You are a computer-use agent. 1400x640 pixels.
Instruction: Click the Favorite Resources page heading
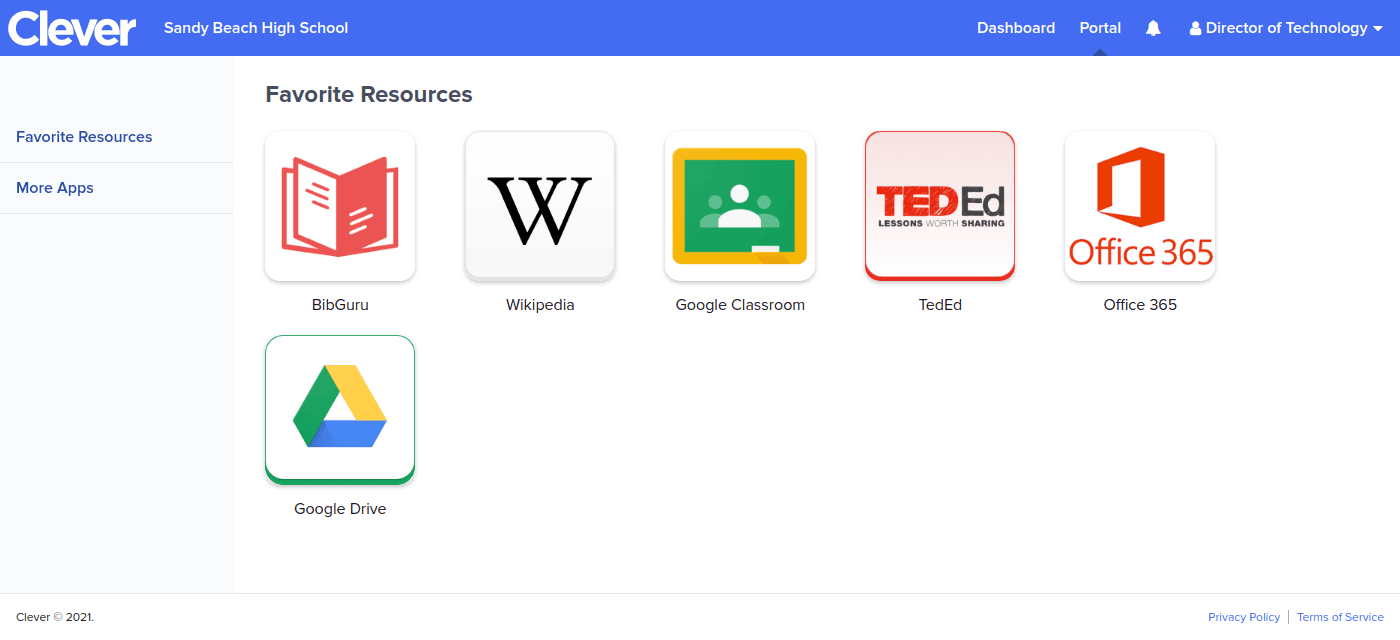[x=369, y=95]
